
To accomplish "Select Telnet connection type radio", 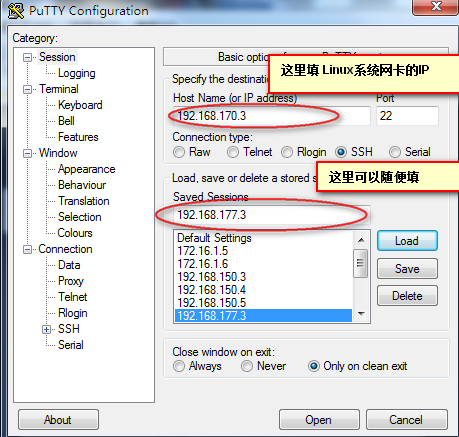I will point(233,152).
